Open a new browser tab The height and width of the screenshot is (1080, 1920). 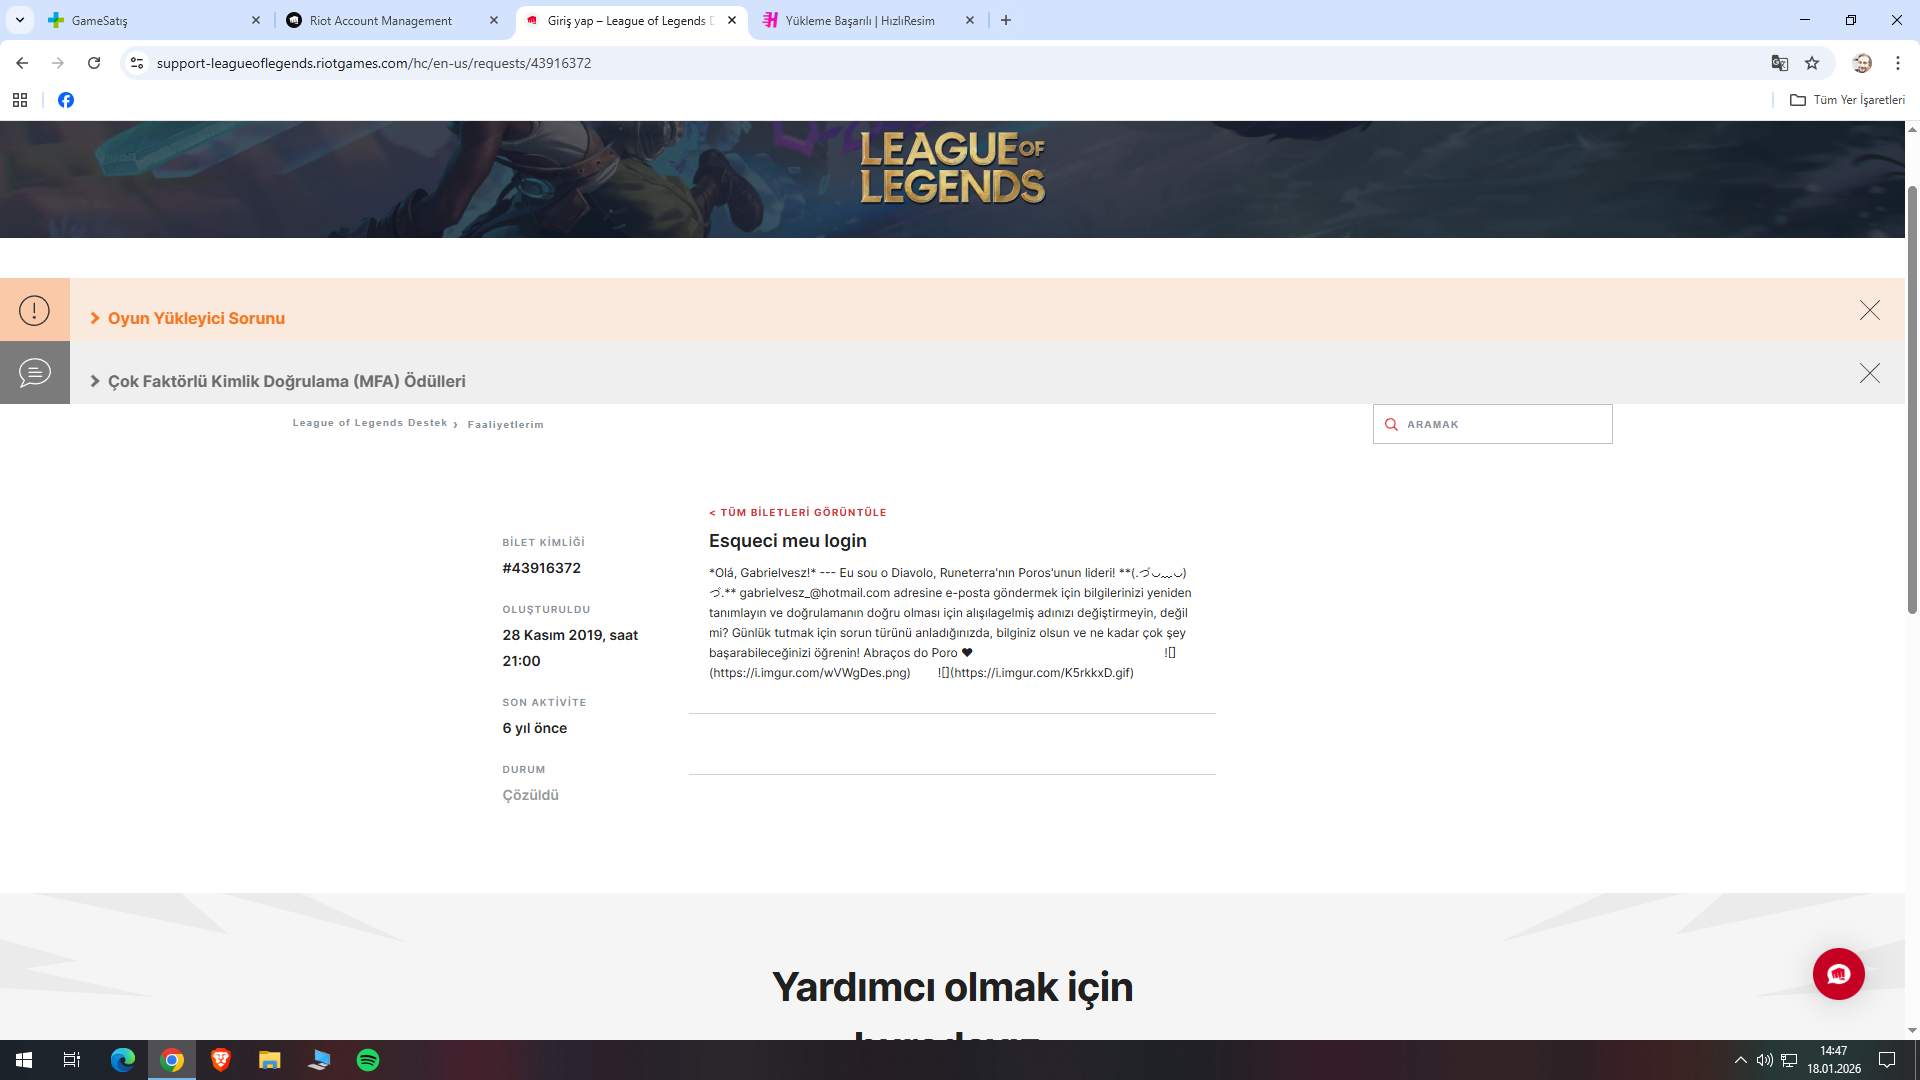[1006, 20]
